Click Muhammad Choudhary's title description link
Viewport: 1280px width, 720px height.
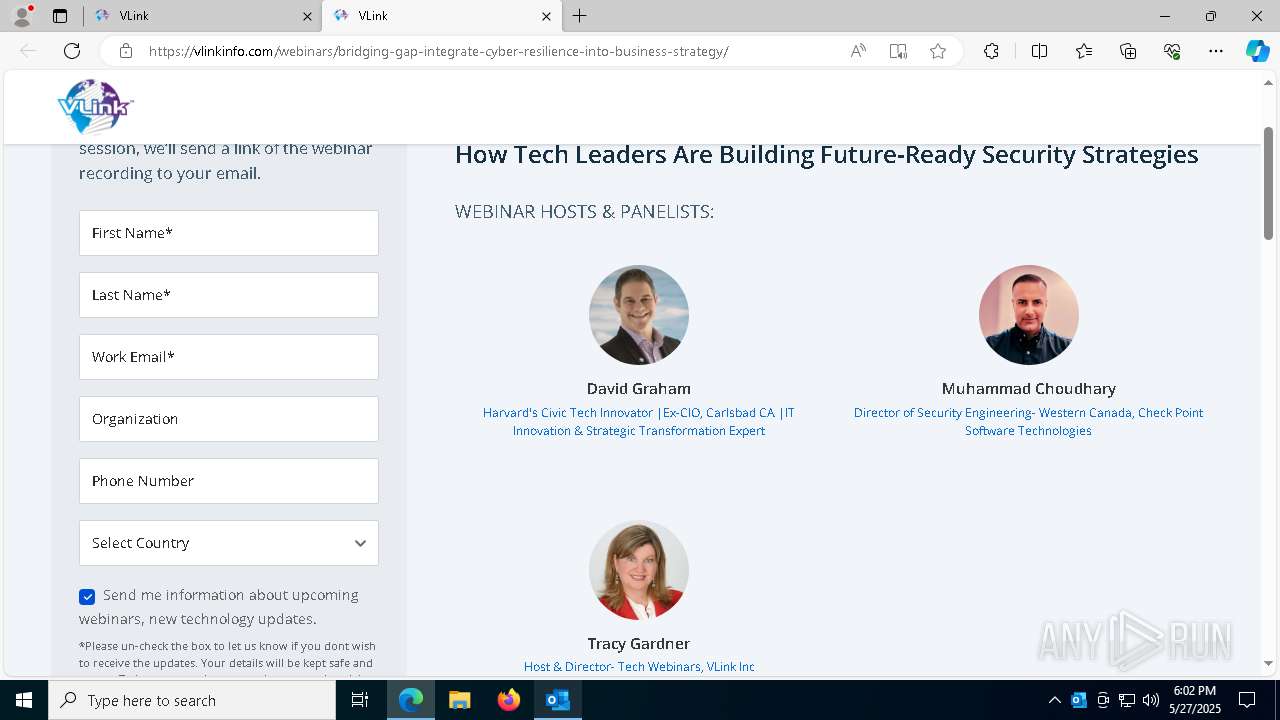pos(1028,422)
